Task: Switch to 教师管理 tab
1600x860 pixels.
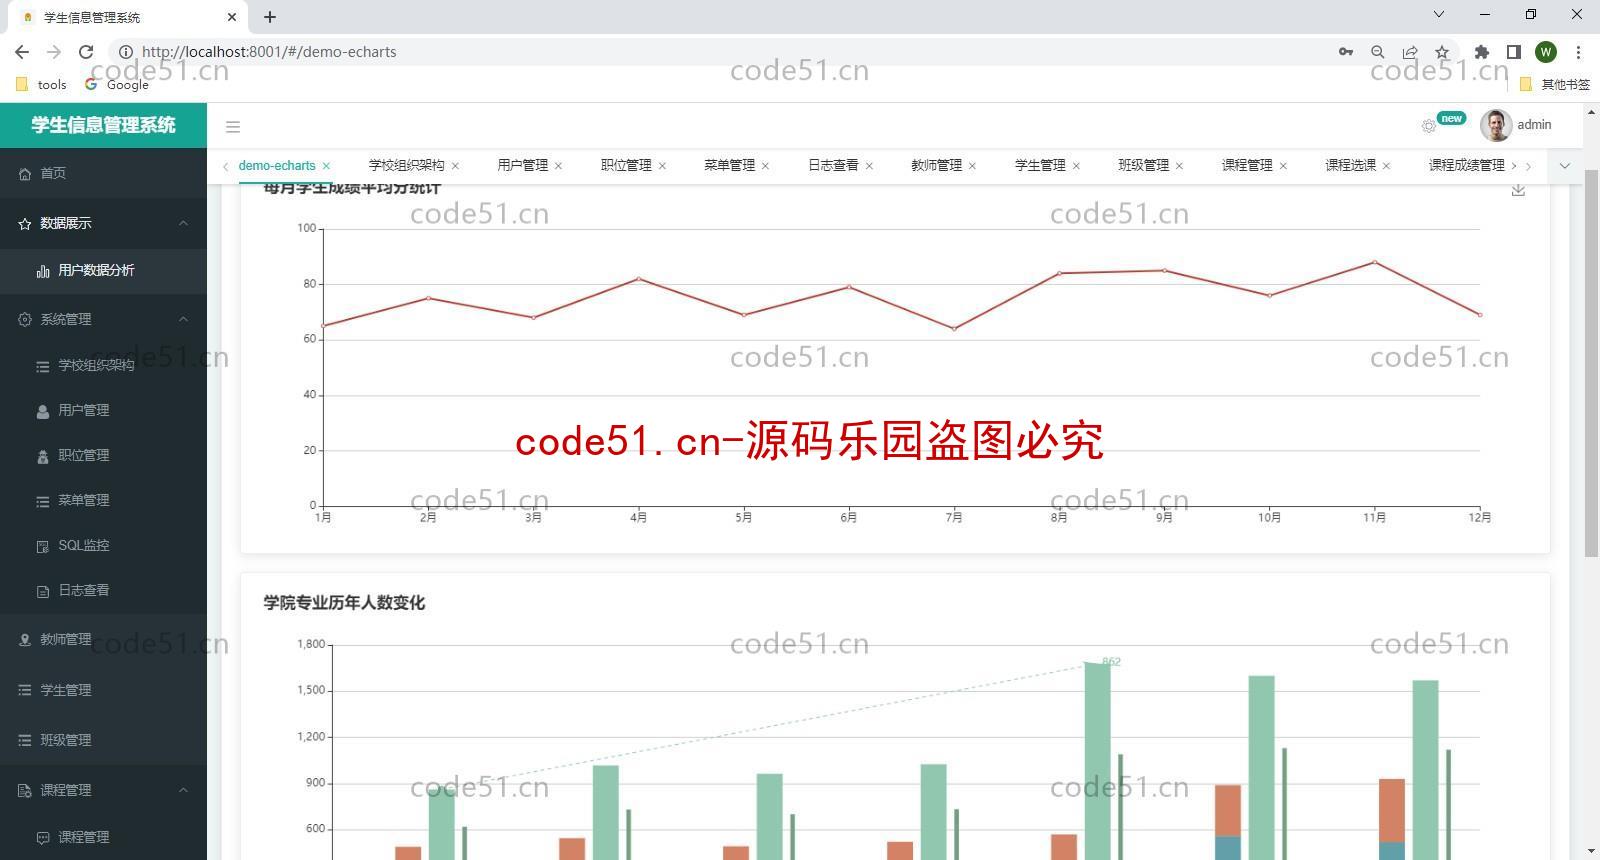Action: point(936,166)
